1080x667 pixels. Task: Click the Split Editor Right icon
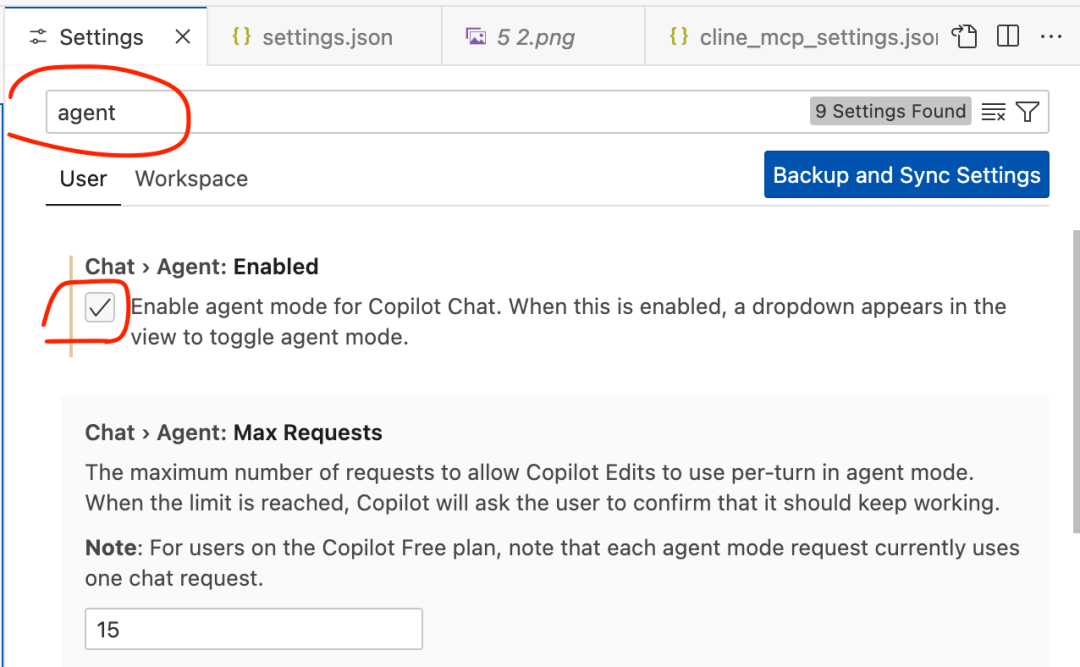[x=1008, y=37]
